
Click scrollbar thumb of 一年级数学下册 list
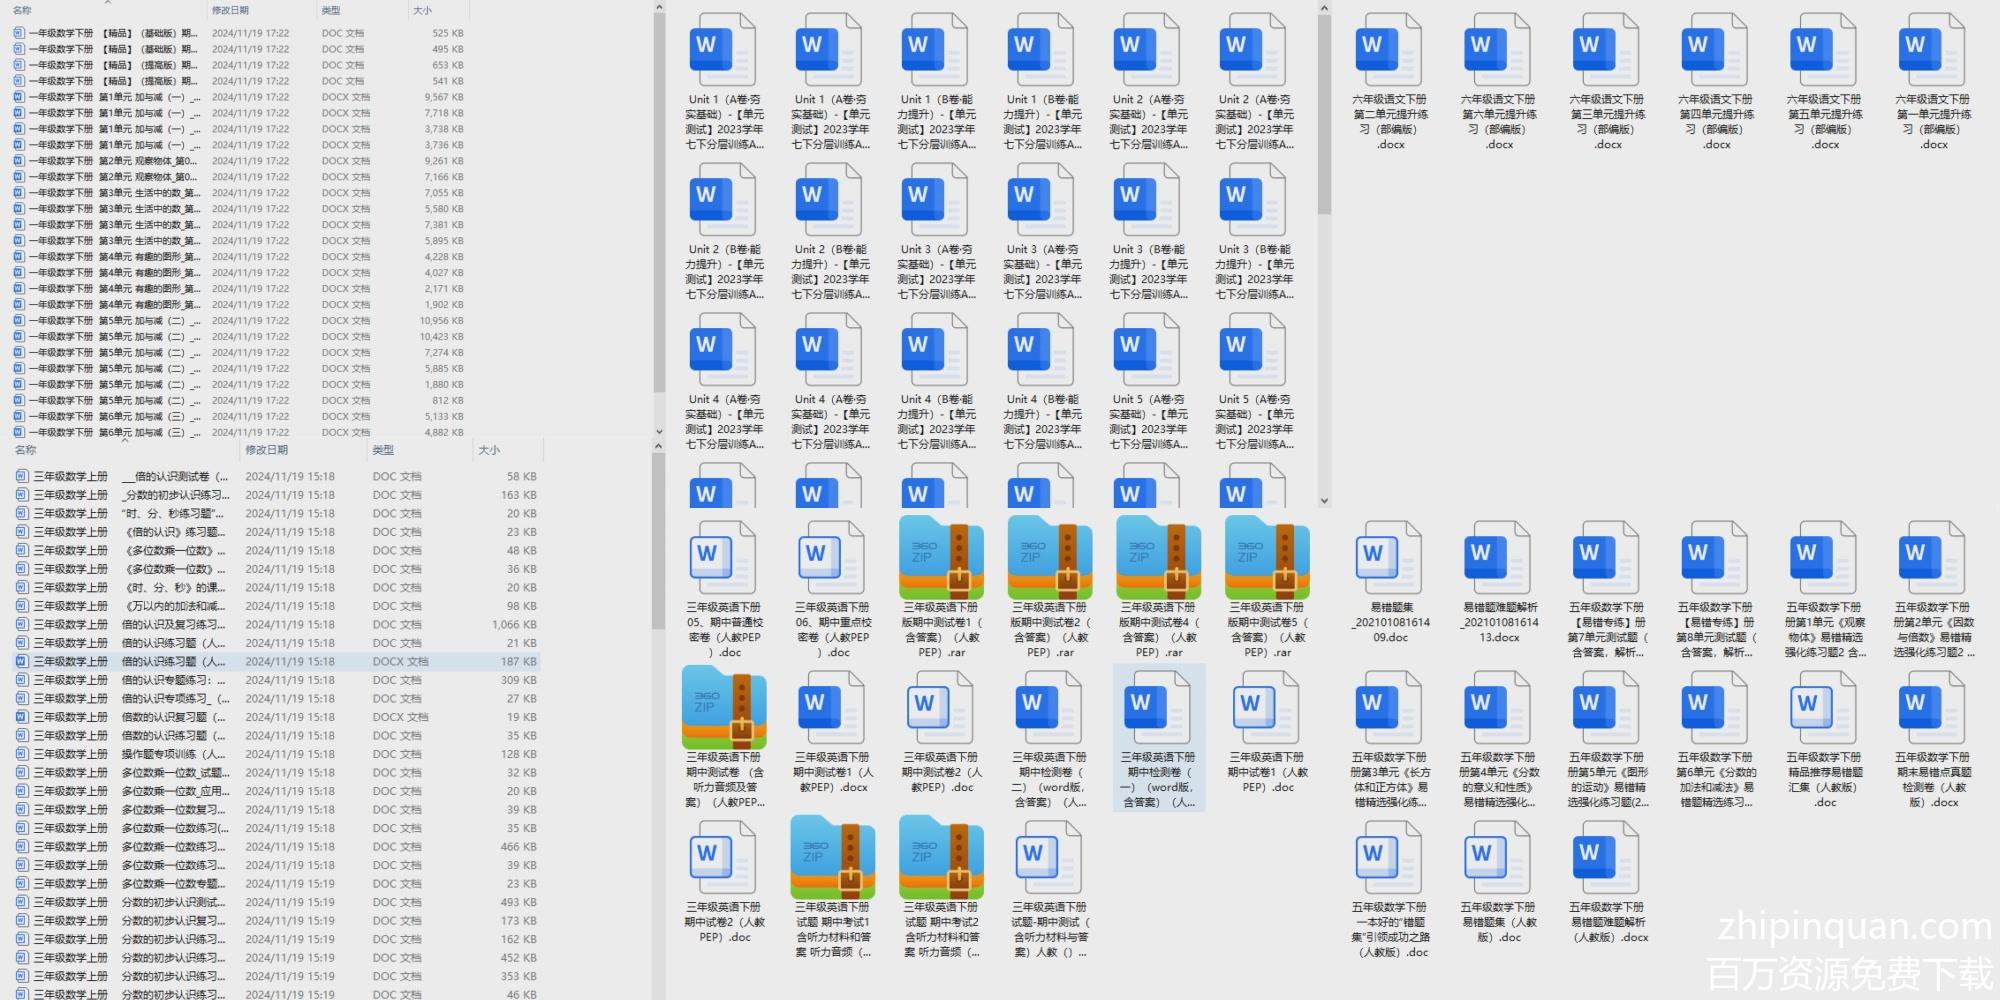point(658,200)
